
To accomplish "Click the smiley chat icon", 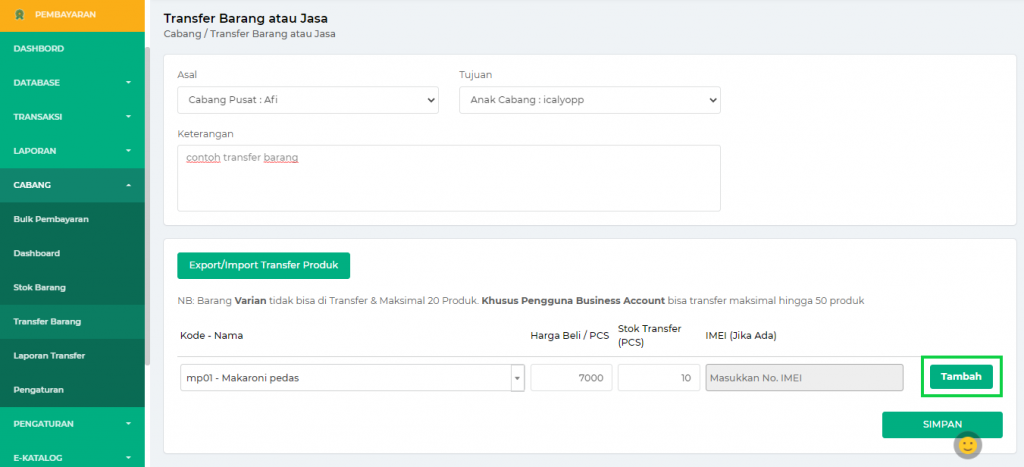I will (967, 444).
